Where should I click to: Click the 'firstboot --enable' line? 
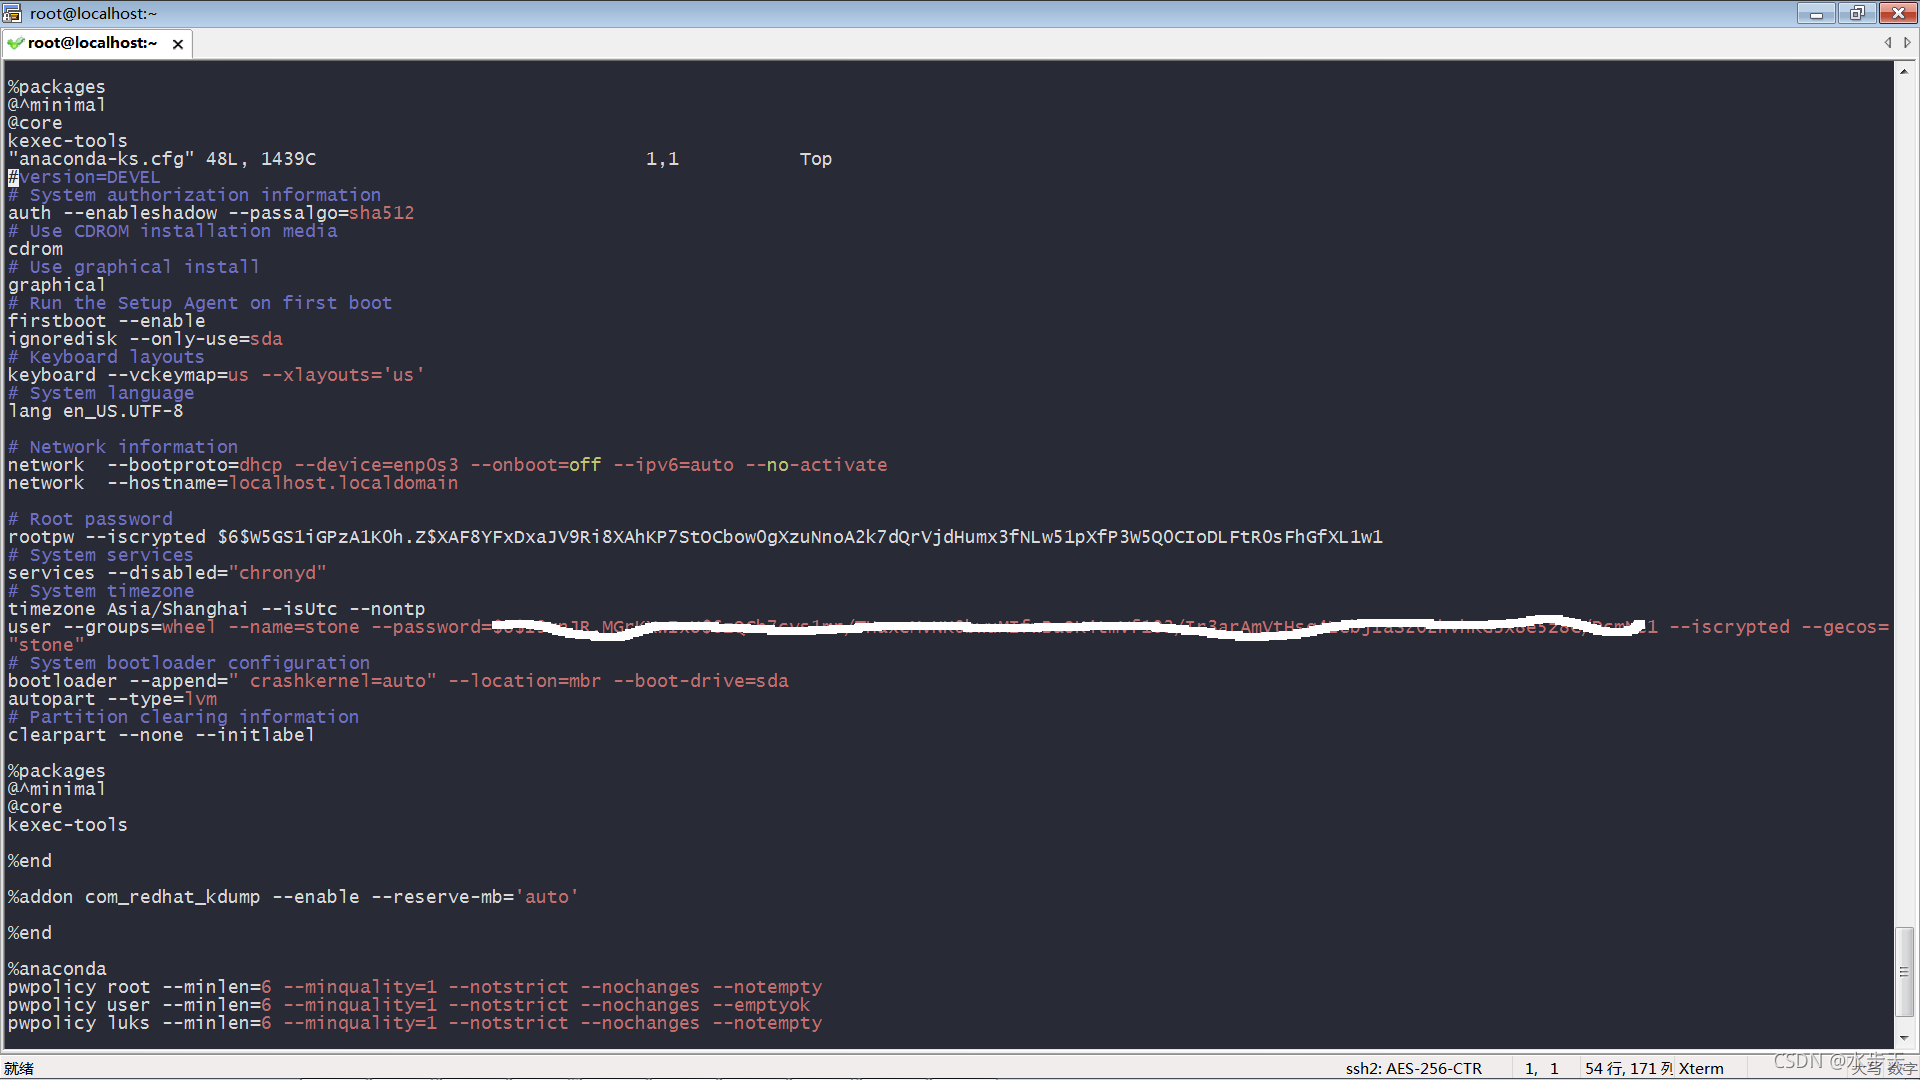[x=107, y=321]
